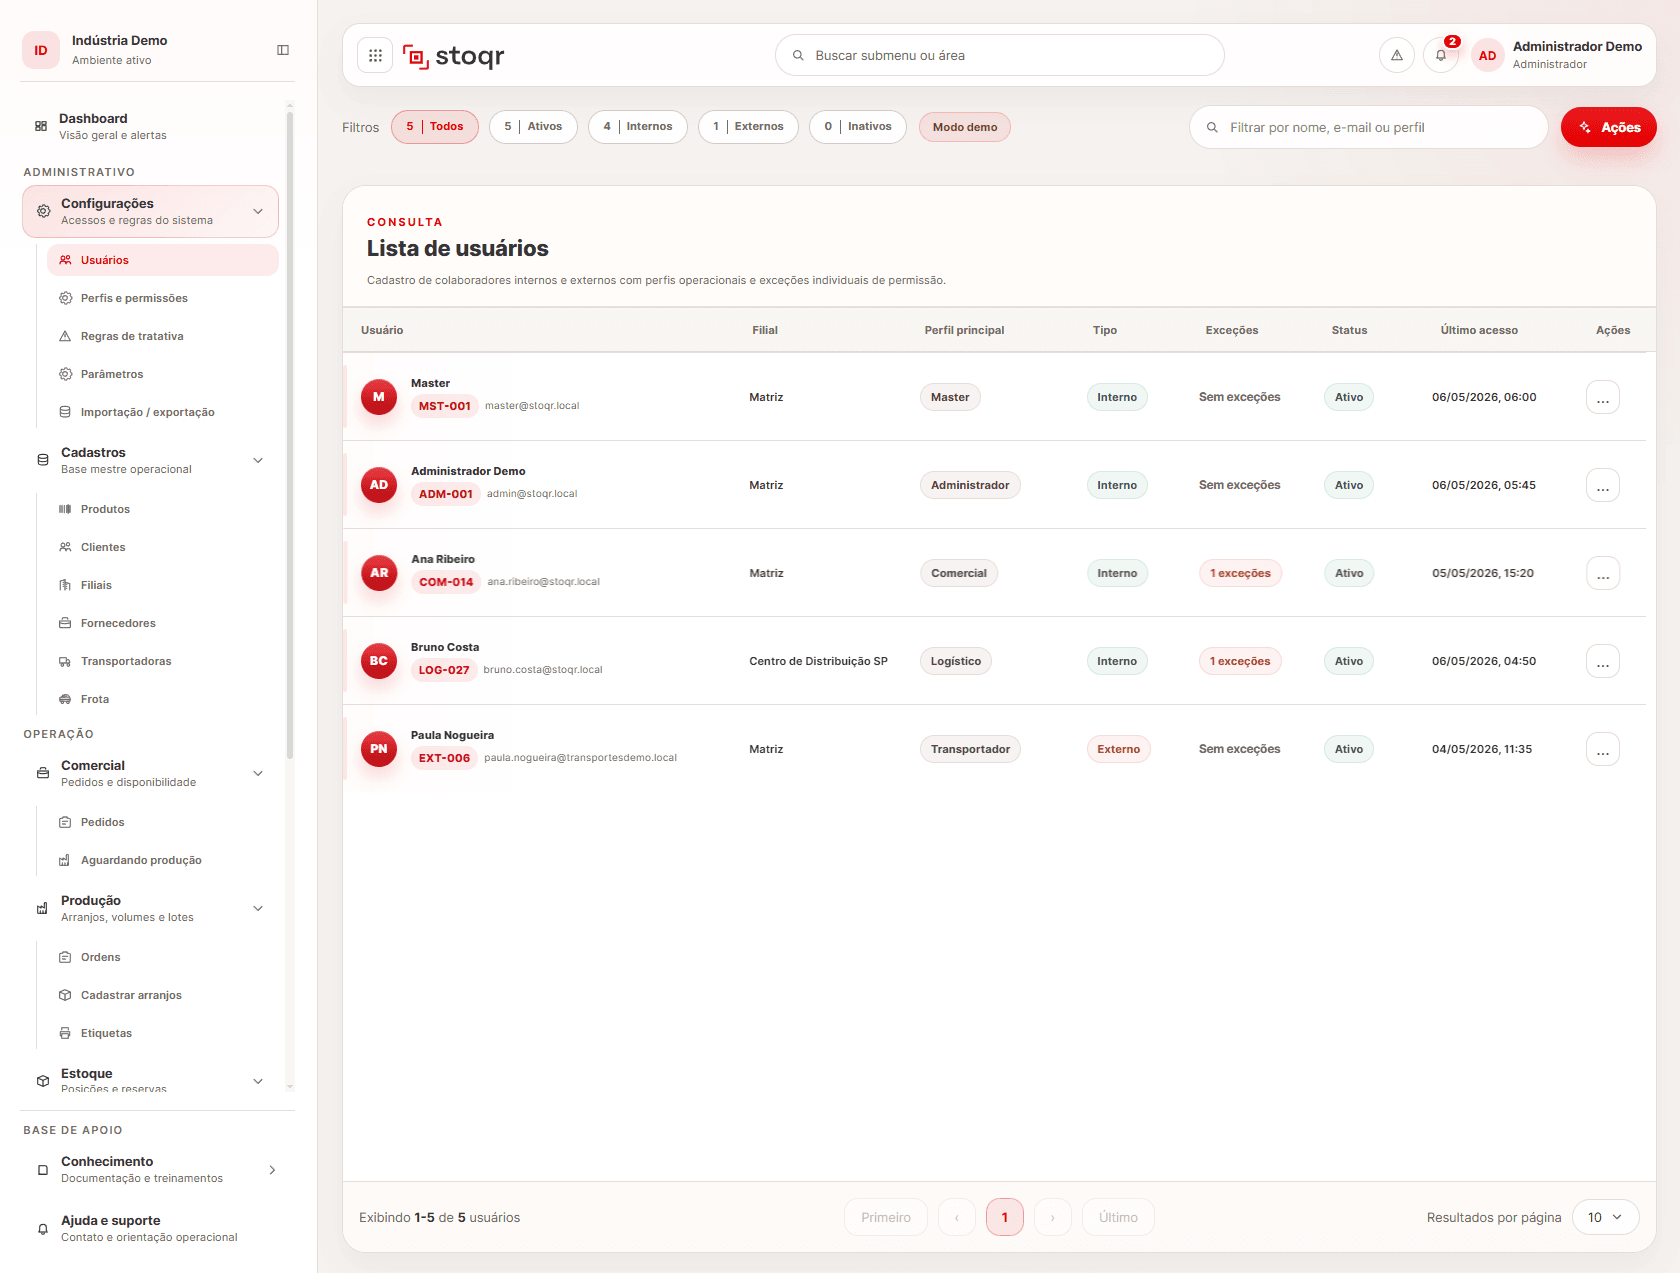
Task: Open Aguardando produção menu item
Action: [x=163, y=860]
